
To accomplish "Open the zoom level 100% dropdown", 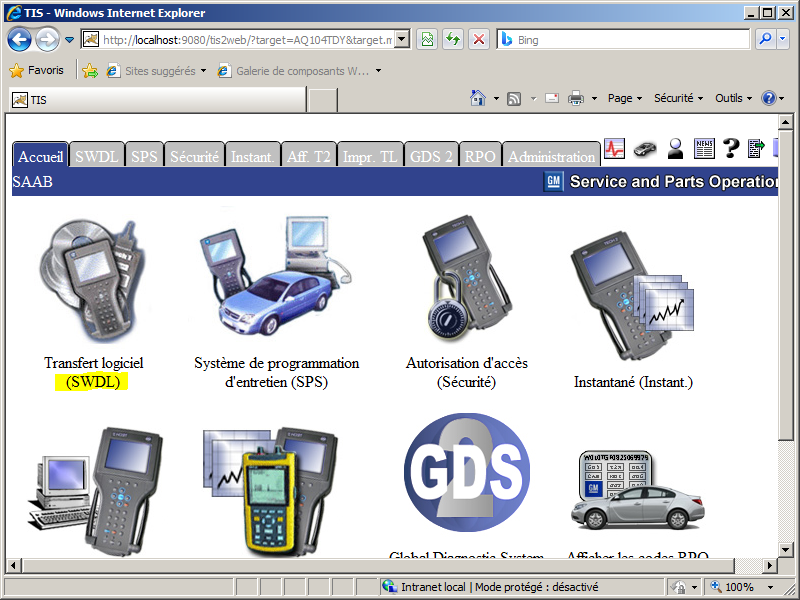I will point(770,587).
